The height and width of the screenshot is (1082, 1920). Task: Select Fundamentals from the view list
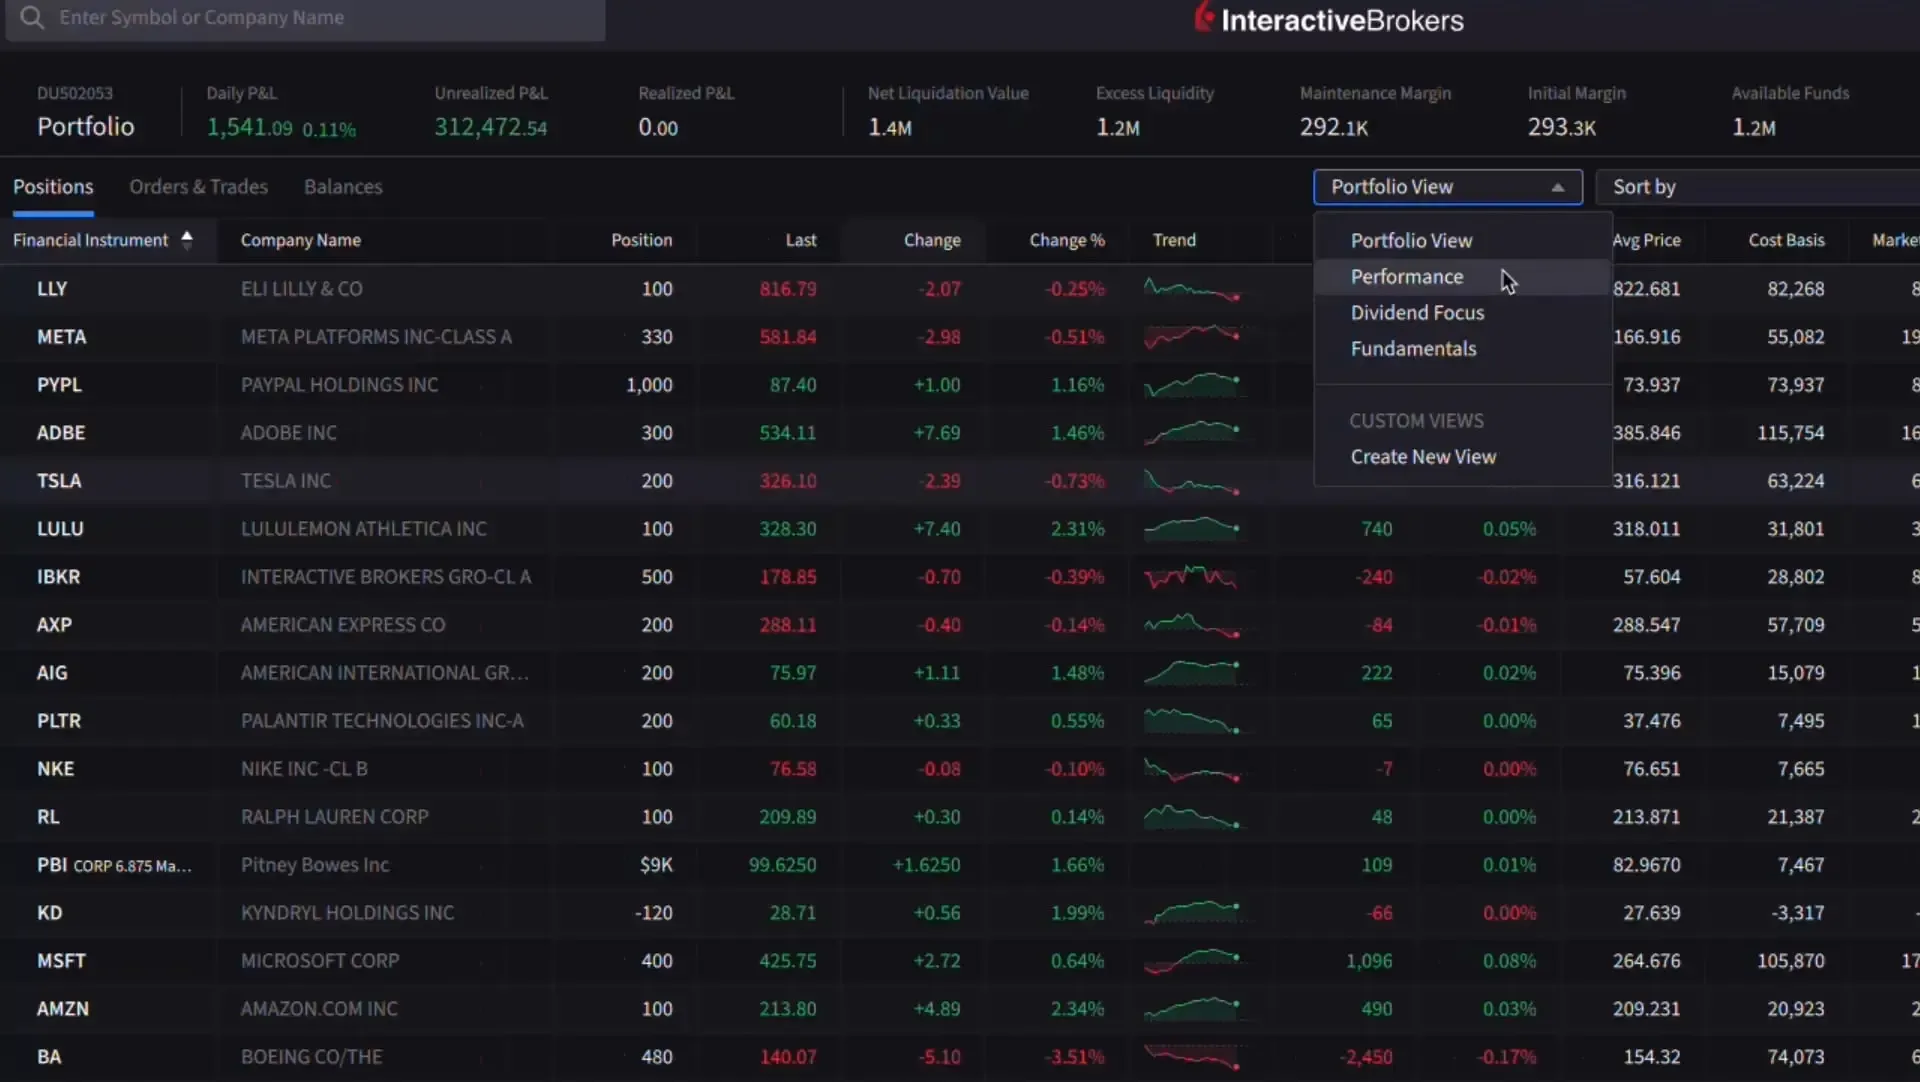point(1413,348)
